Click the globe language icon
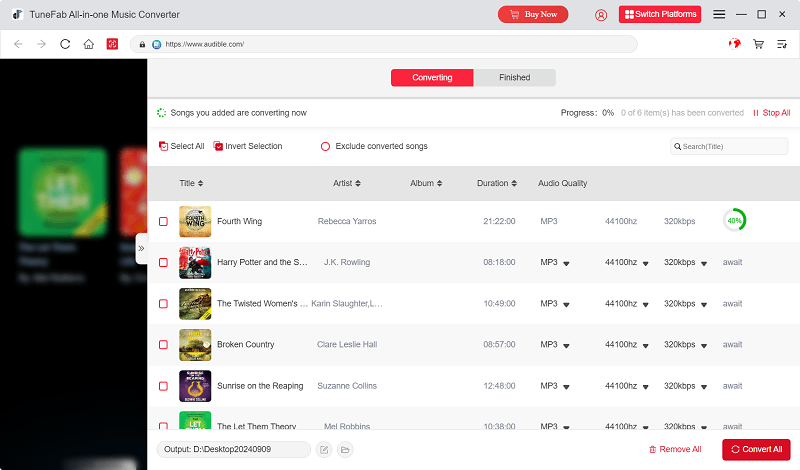 (734, 44)
